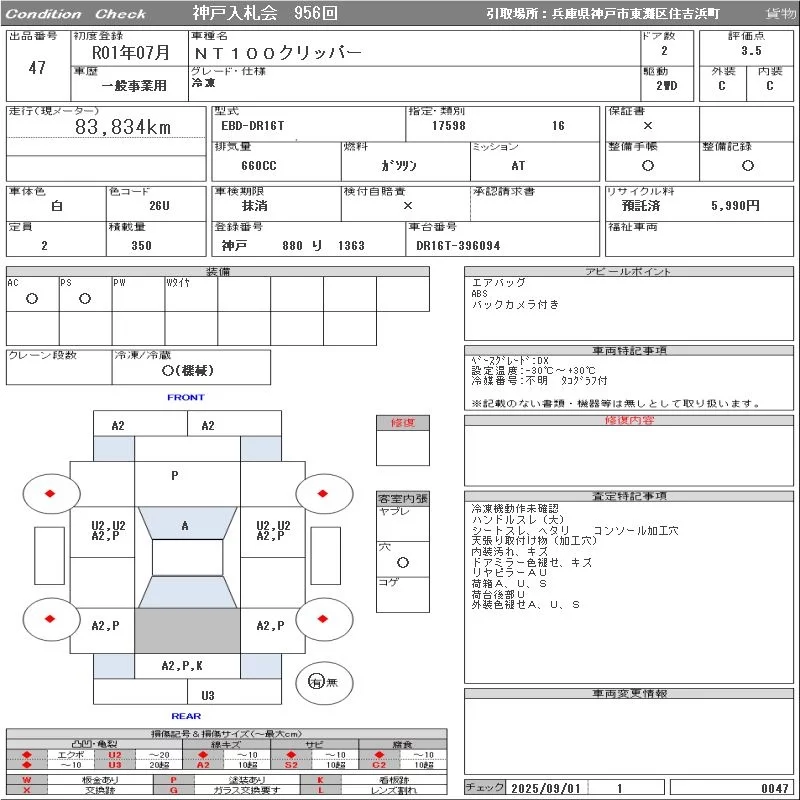Viewport: 800px width, 800px height.
Task: Toggle the AC equipment circle mark
Action: 32,298
